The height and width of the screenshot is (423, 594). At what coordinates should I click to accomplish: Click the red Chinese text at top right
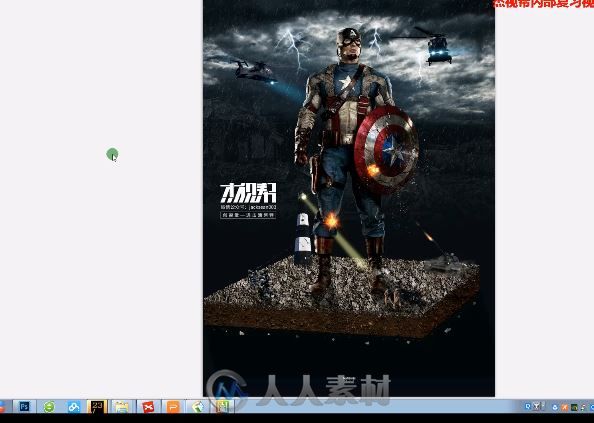point(543,4)
